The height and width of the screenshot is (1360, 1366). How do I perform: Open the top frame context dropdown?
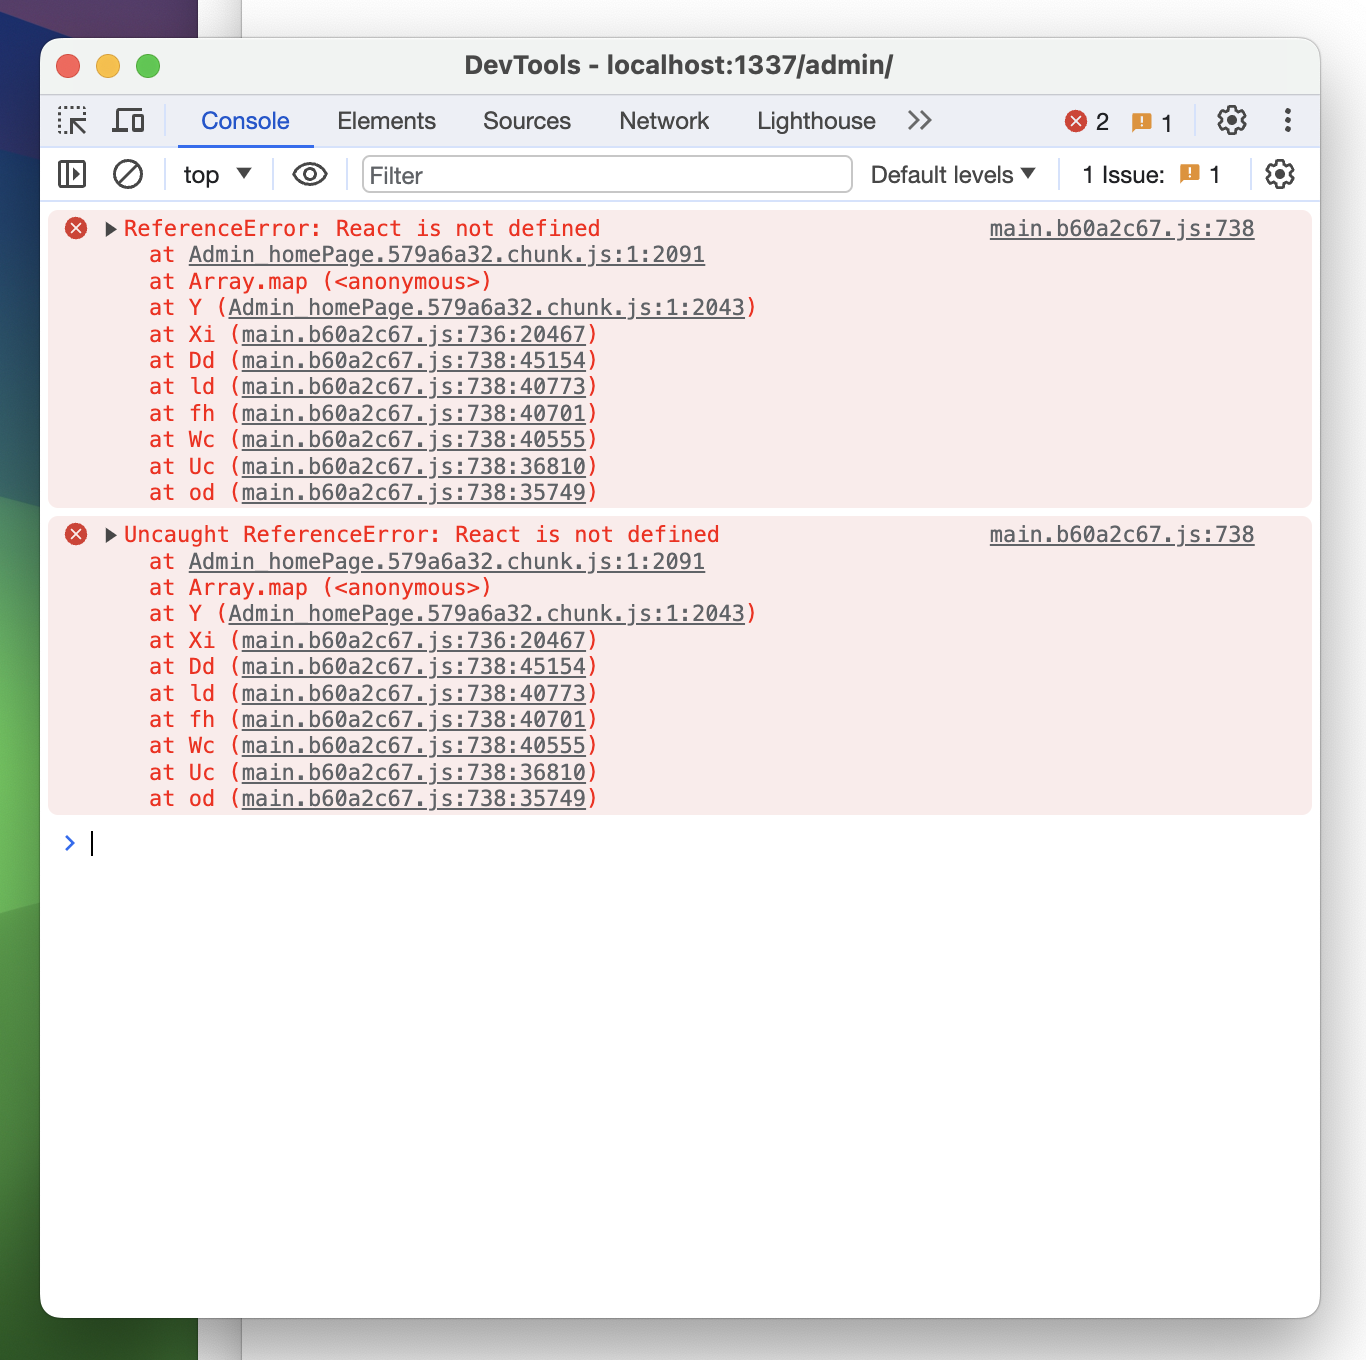(215, 174)
